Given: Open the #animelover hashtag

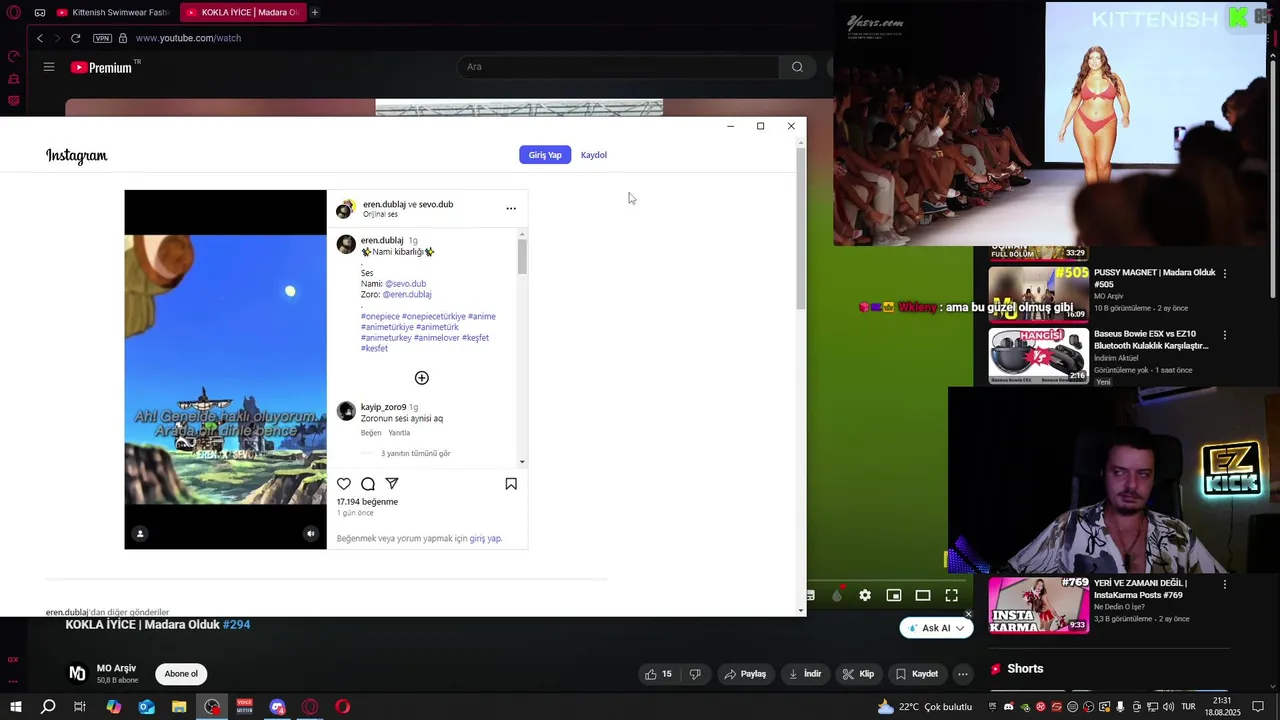Looking at the screenshot, I should point(437,338).
